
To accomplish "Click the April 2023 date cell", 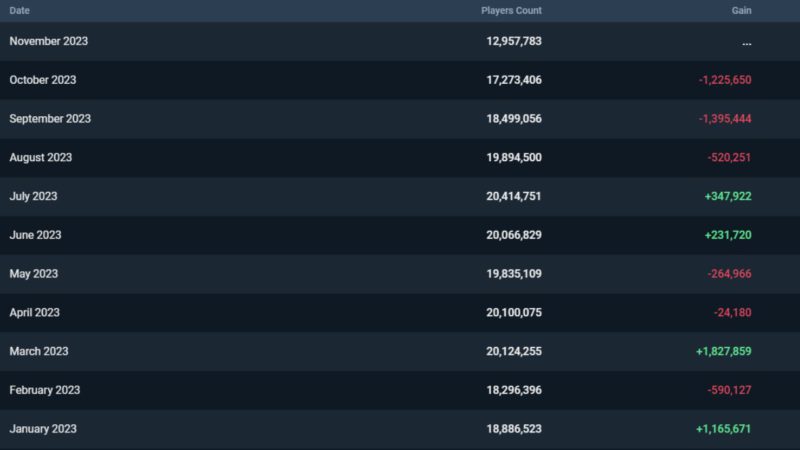I will click(35, 313).
